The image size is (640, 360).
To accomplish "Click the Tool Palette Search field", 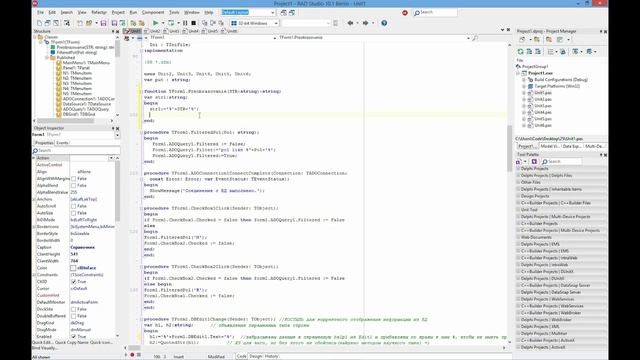I will 561,162.
